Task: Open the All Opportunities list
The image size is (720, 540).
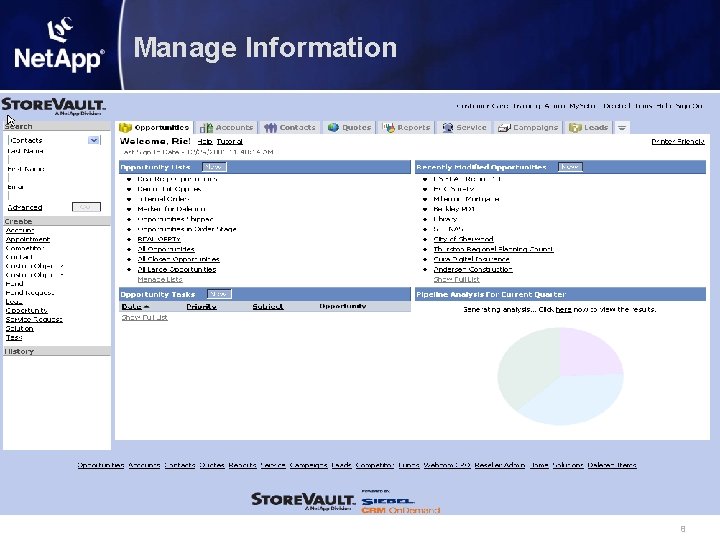Action: (166, 249)
